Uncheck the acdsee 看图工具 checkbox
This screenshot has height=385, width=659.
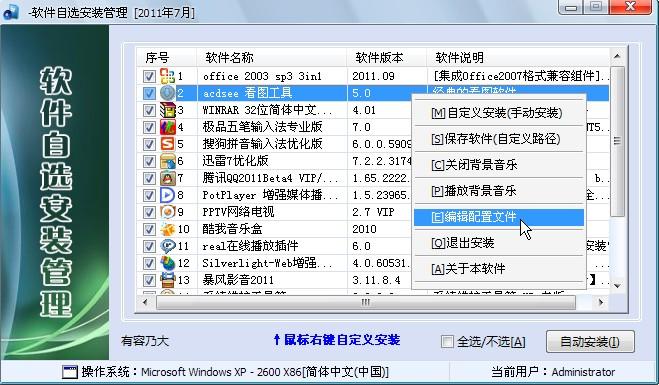[149, 93]
